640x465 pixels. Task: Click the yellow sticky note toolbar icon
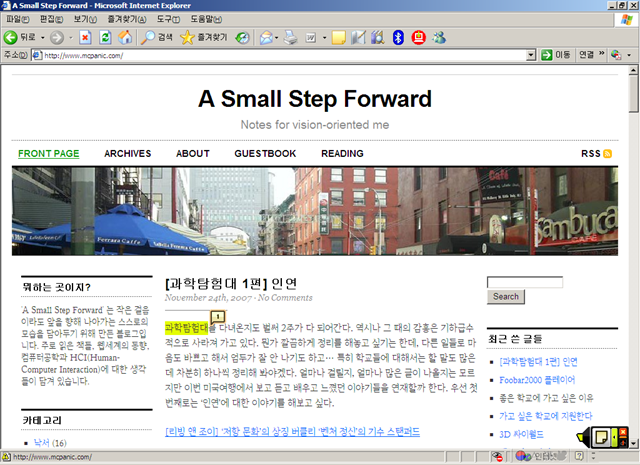(x=338, y=38)
